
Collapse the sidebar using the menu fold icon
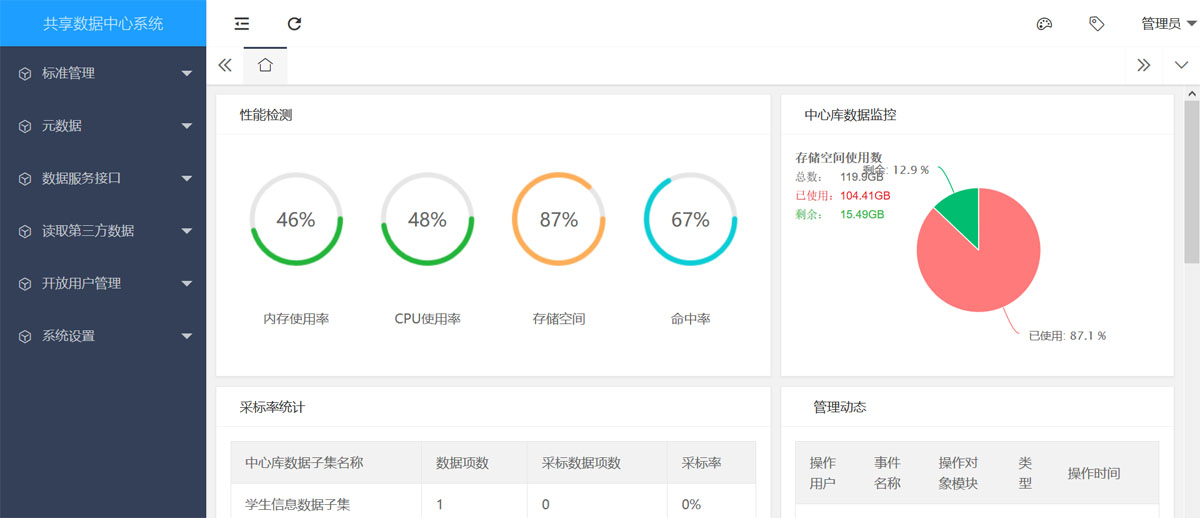pos(241,24)
